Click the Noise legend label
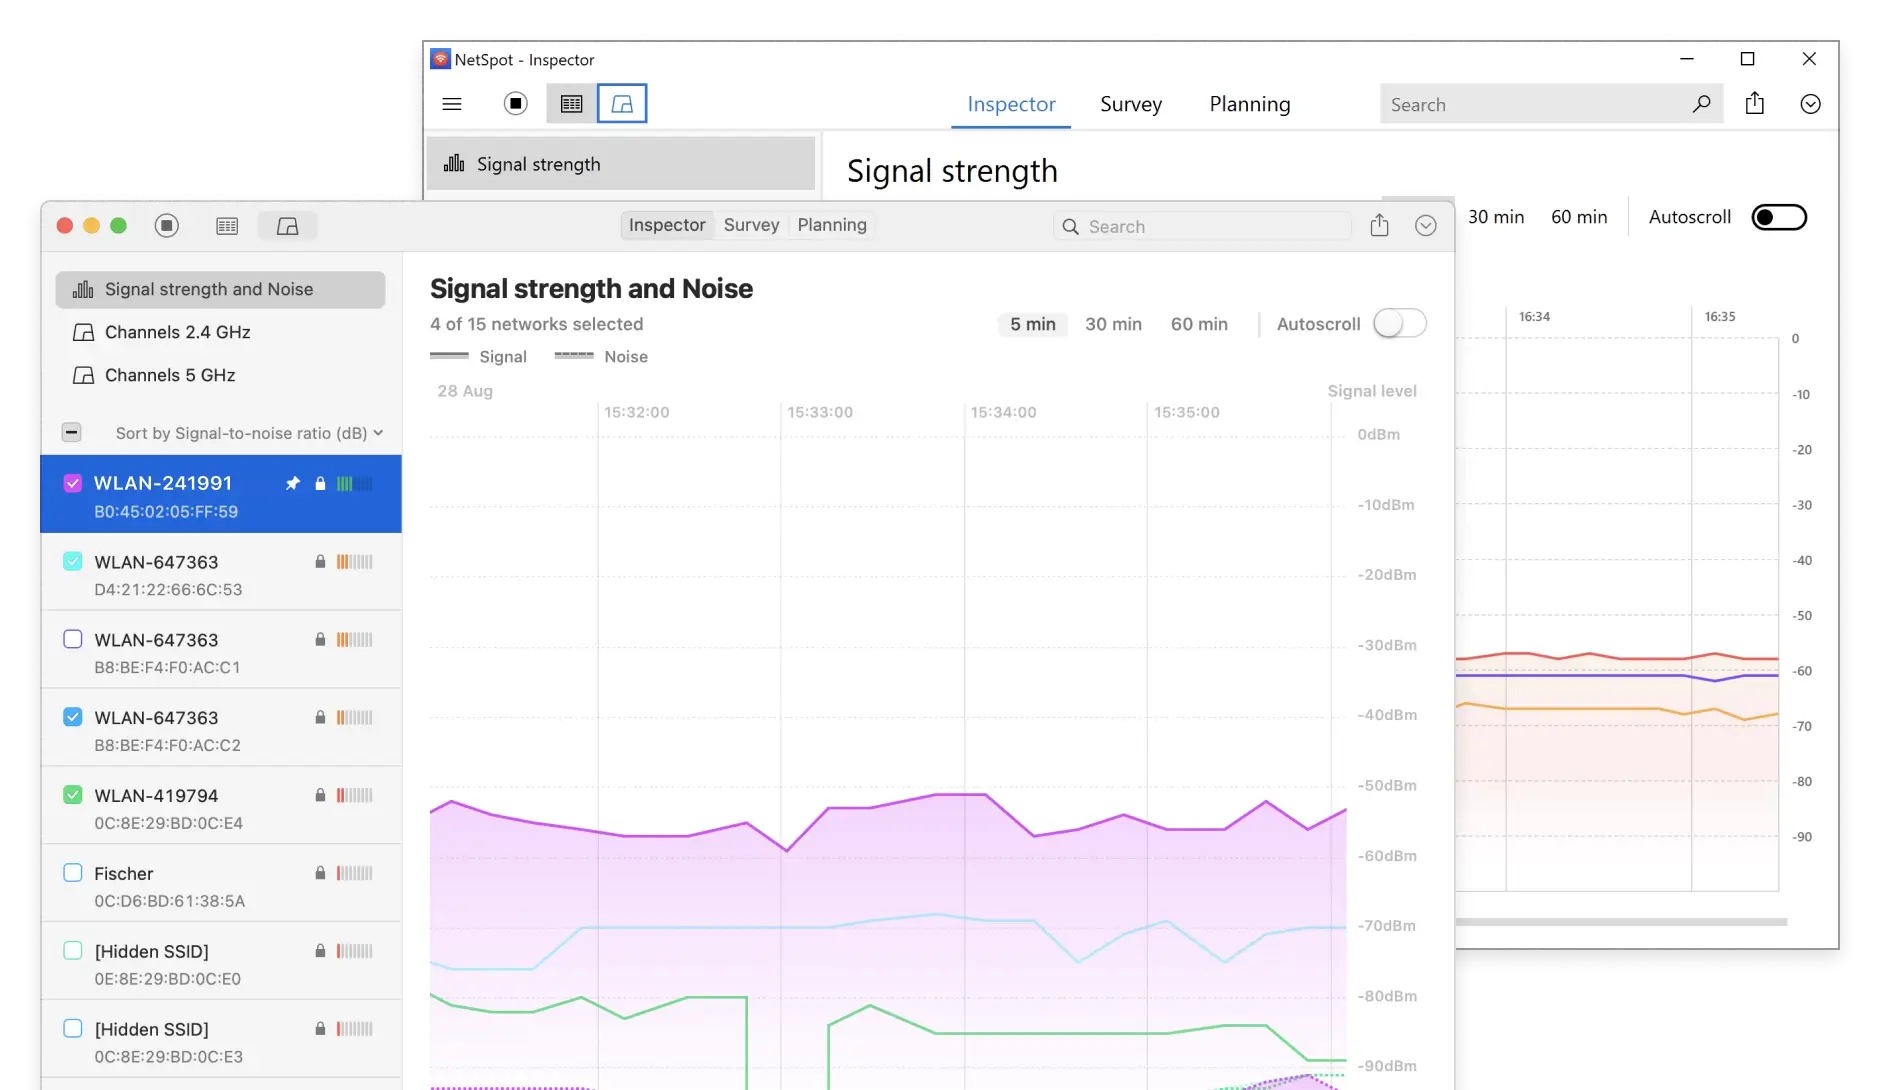The image size is (1880, 1090). [x=626, y=357]
